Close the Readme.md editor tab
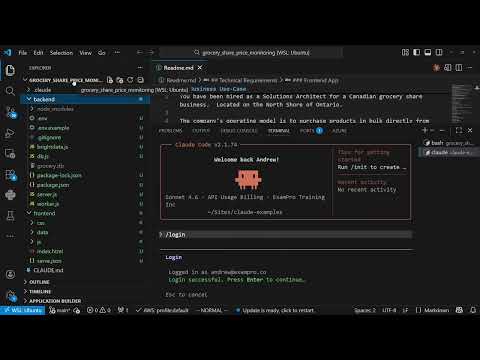 200,68
